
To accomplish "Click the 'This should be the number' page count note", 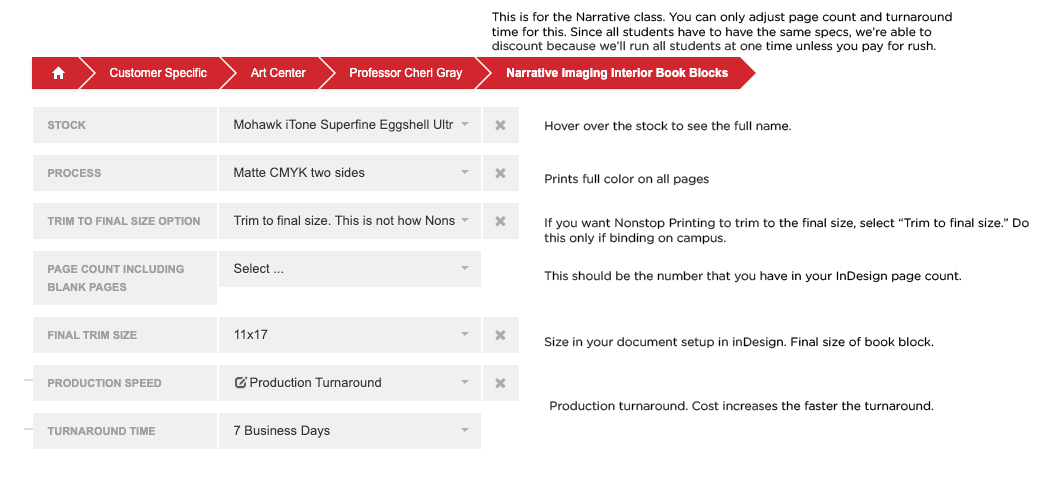I will point(753,276).
